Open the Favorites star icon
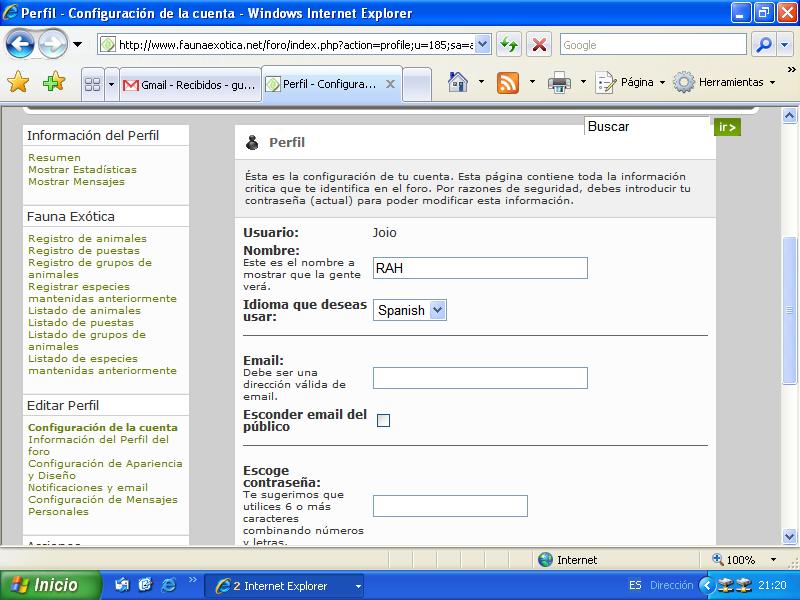This screenshot has width=800, height=600. pyautogui.click(x=19, y=83)
